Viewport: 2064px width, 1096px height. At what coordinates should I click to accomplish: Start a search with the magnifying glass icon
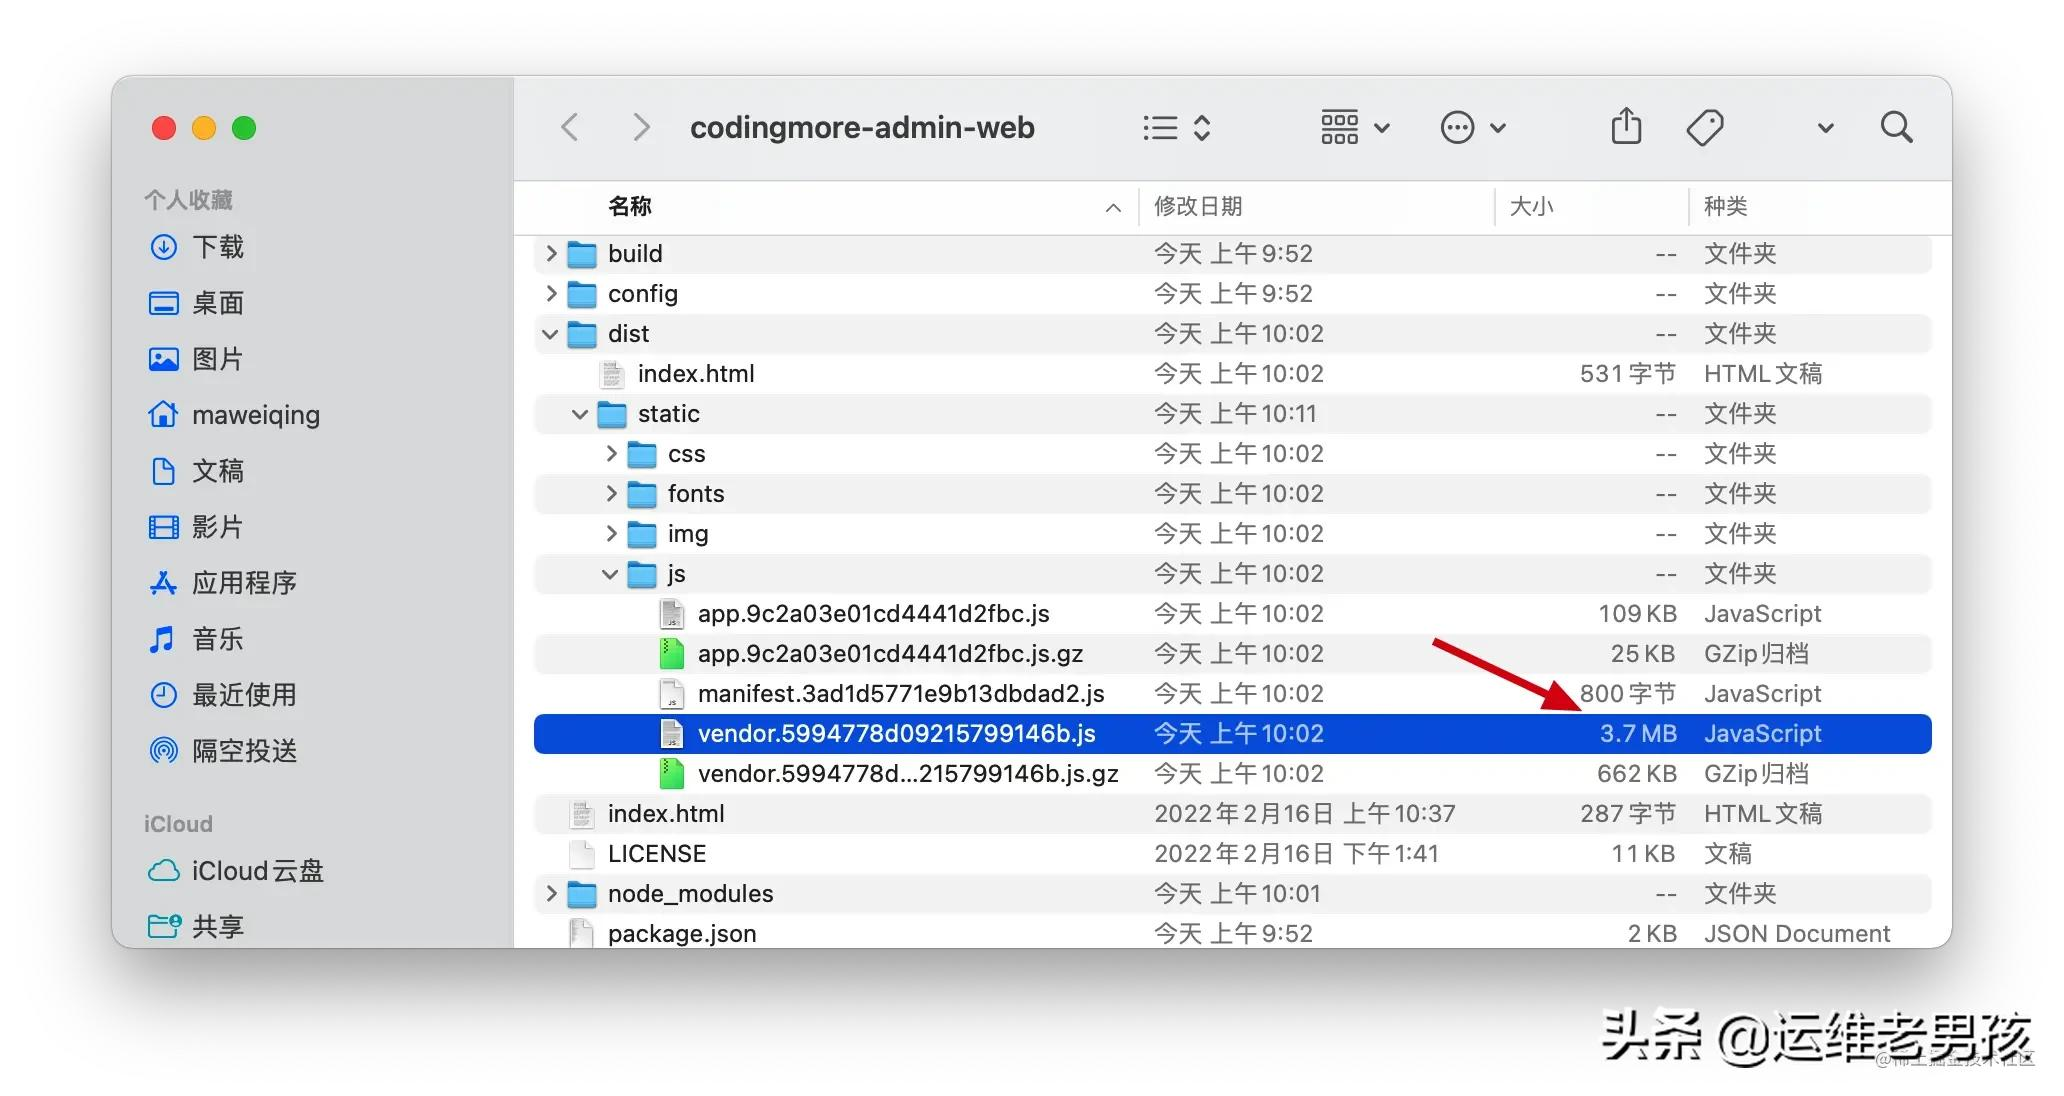(x=1897, y=127)
